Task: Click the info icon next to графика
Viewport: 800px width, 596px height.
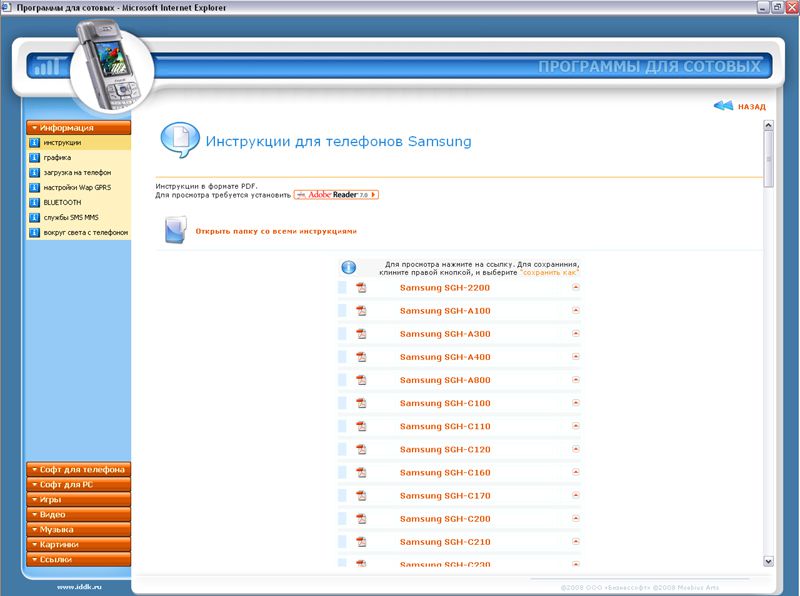Action: [35, 157]
